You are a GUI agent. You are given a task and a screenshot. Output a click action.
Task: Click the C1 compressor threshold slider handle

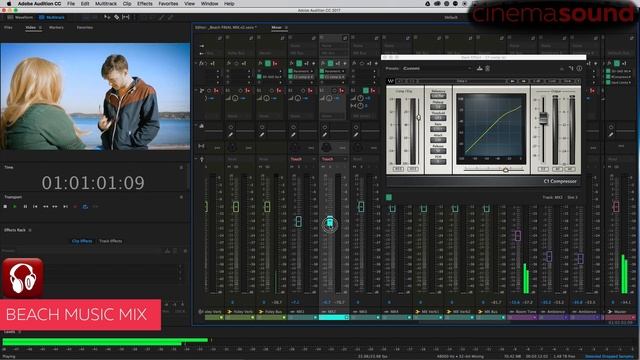(418, 118)
